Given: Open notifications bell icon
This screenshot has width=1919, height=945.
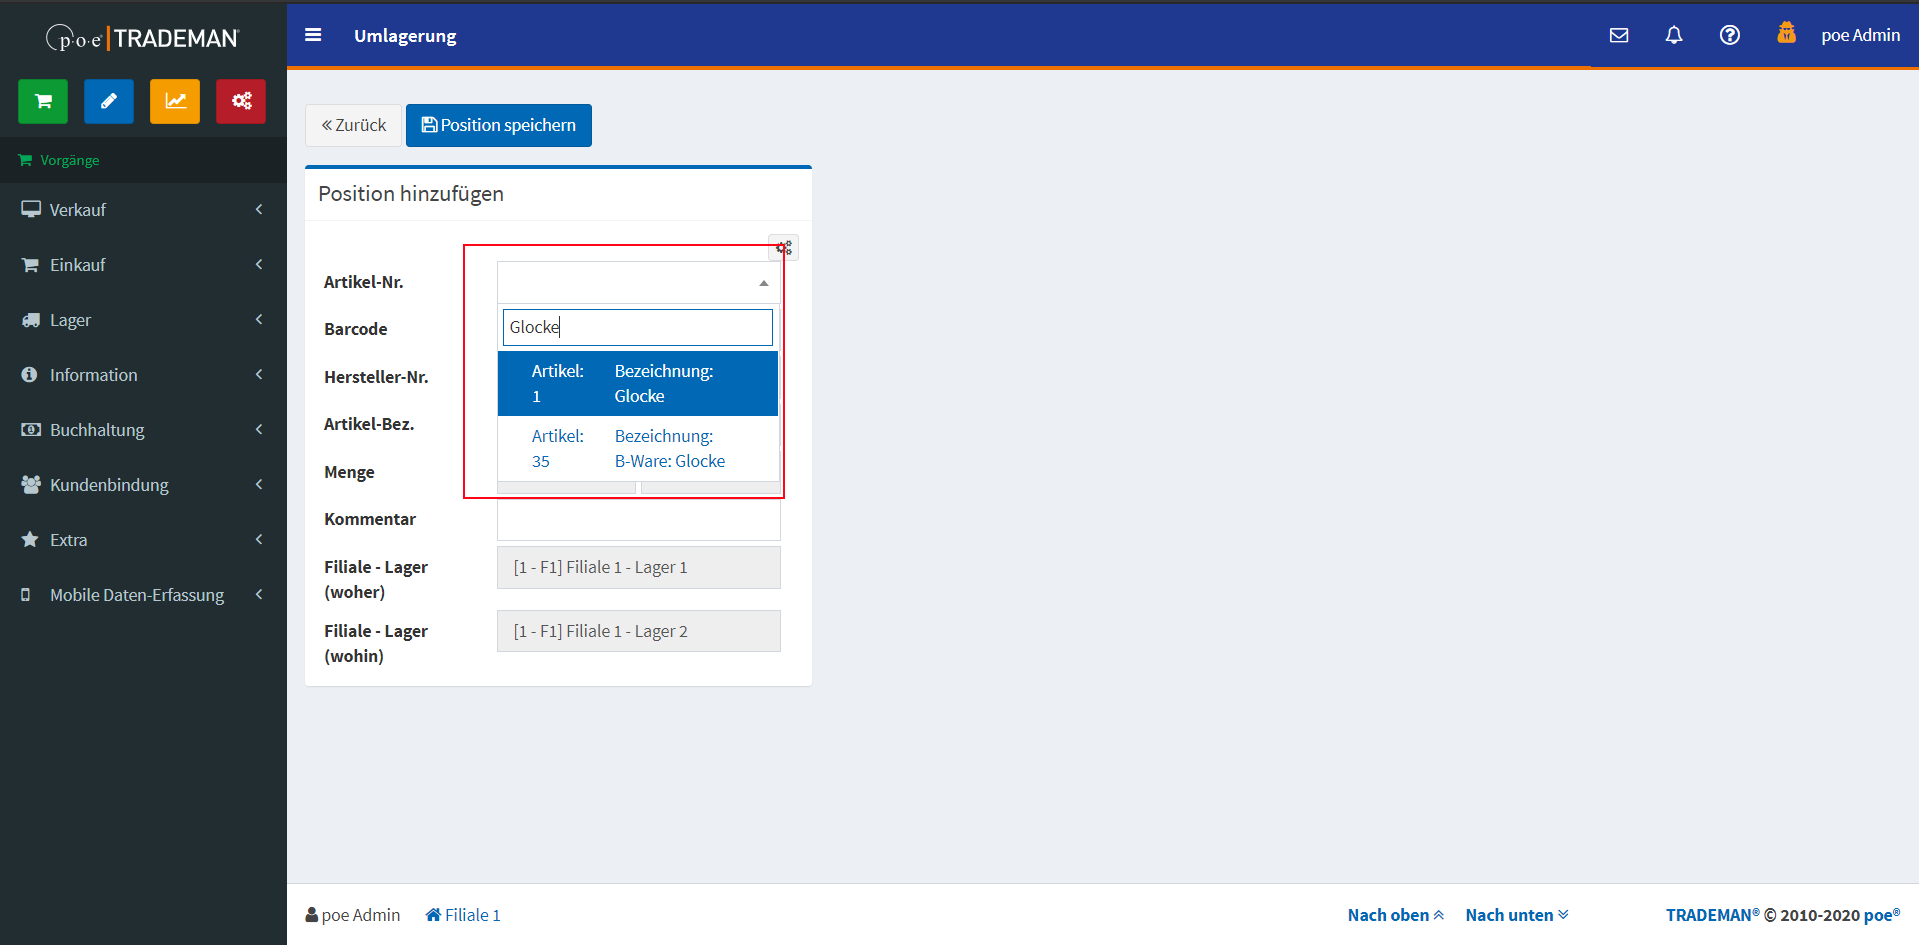Looking at the screenshot, I should (1673, 35).
